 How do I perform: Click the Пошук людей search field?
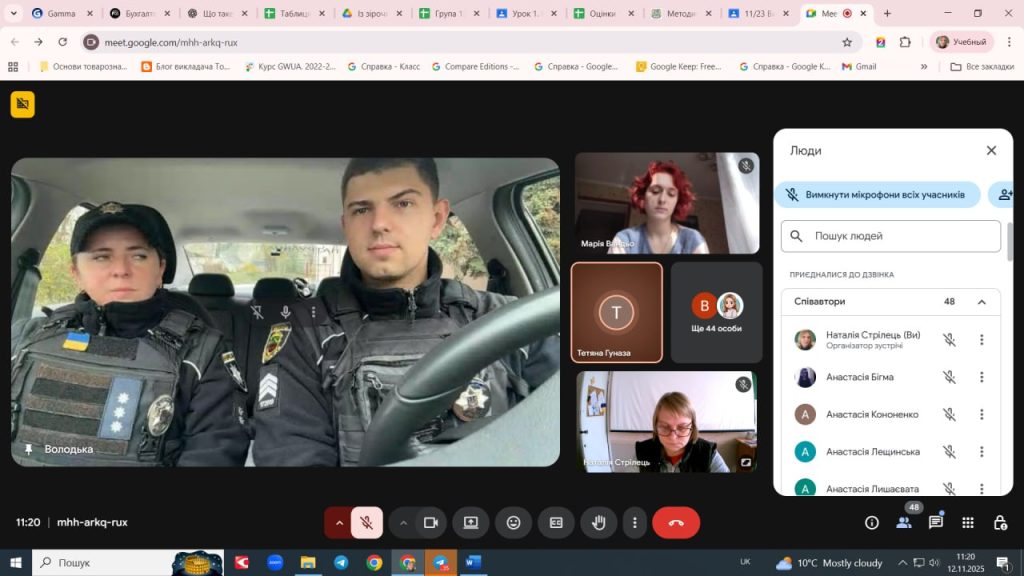pyautogui.click(x=891, y=236)
